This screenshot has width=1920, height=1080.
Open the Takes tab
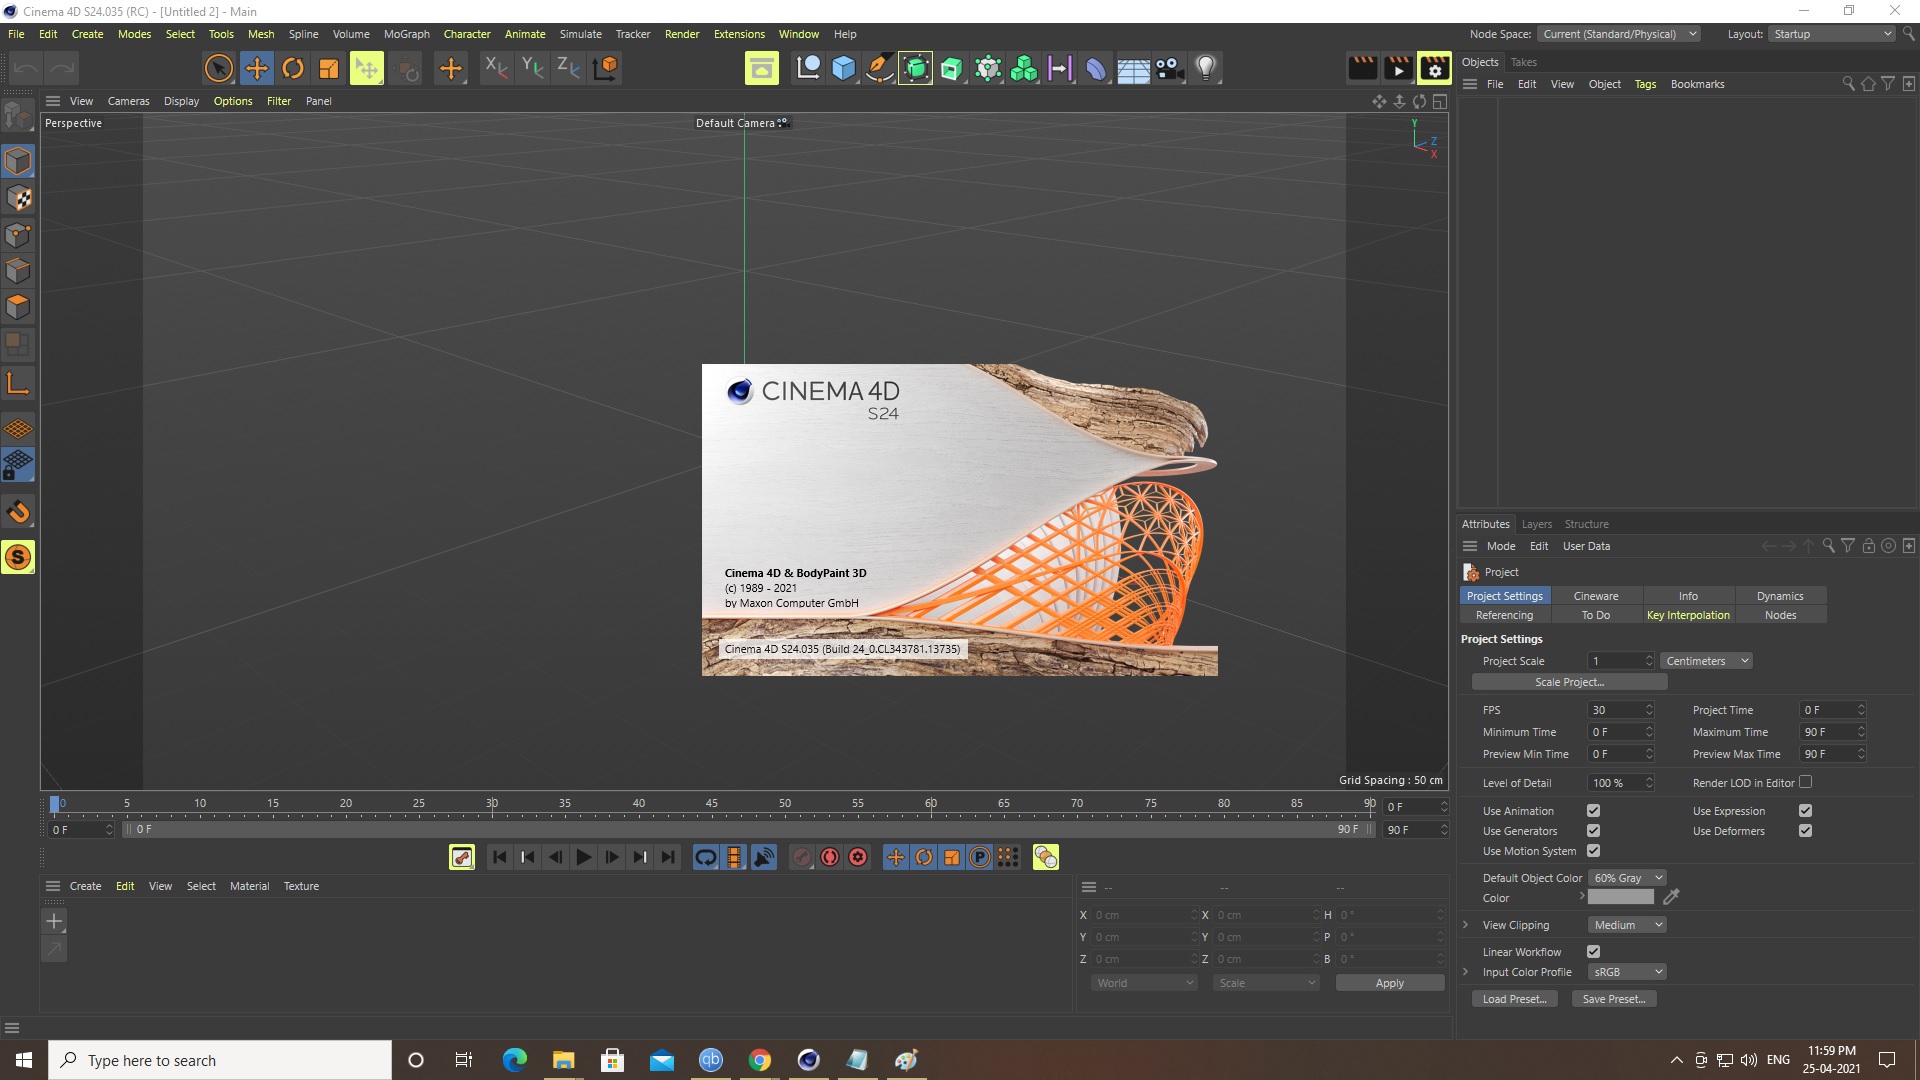pyautogui.click(x=1523, y=62)
